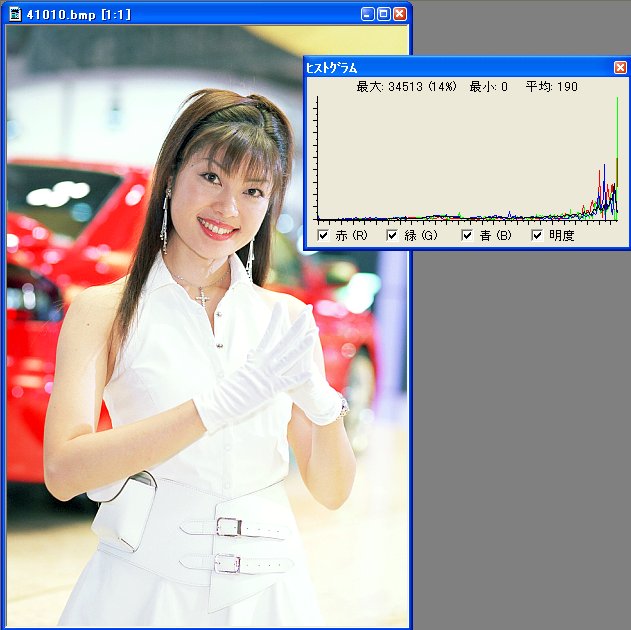631x630 pixels.
Task: Close the 41010.bmp image window
Action: click(x=400, y=14)
